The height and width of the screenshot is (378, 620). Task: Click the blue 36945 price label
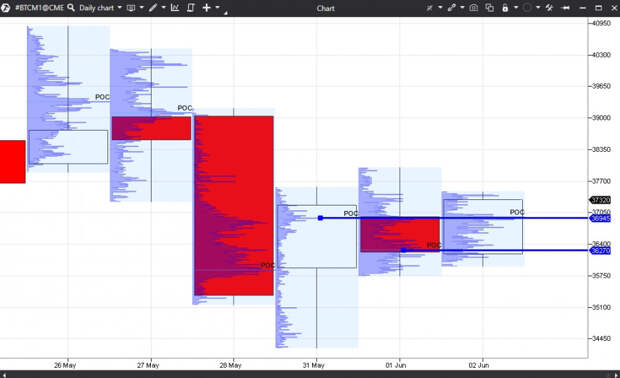600,218
